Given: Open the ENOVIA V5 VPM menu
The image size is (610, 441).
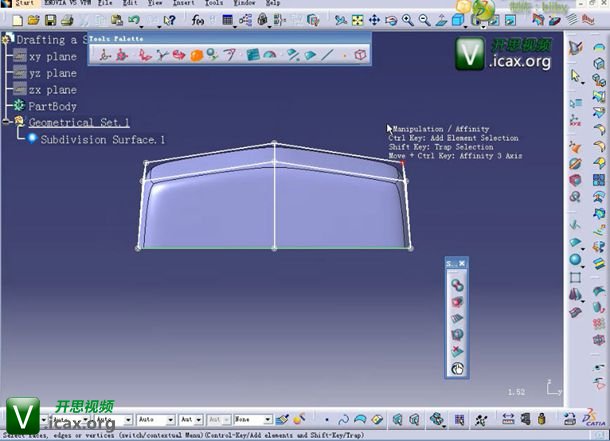Looking at the screenshot, I should [68, 3].
